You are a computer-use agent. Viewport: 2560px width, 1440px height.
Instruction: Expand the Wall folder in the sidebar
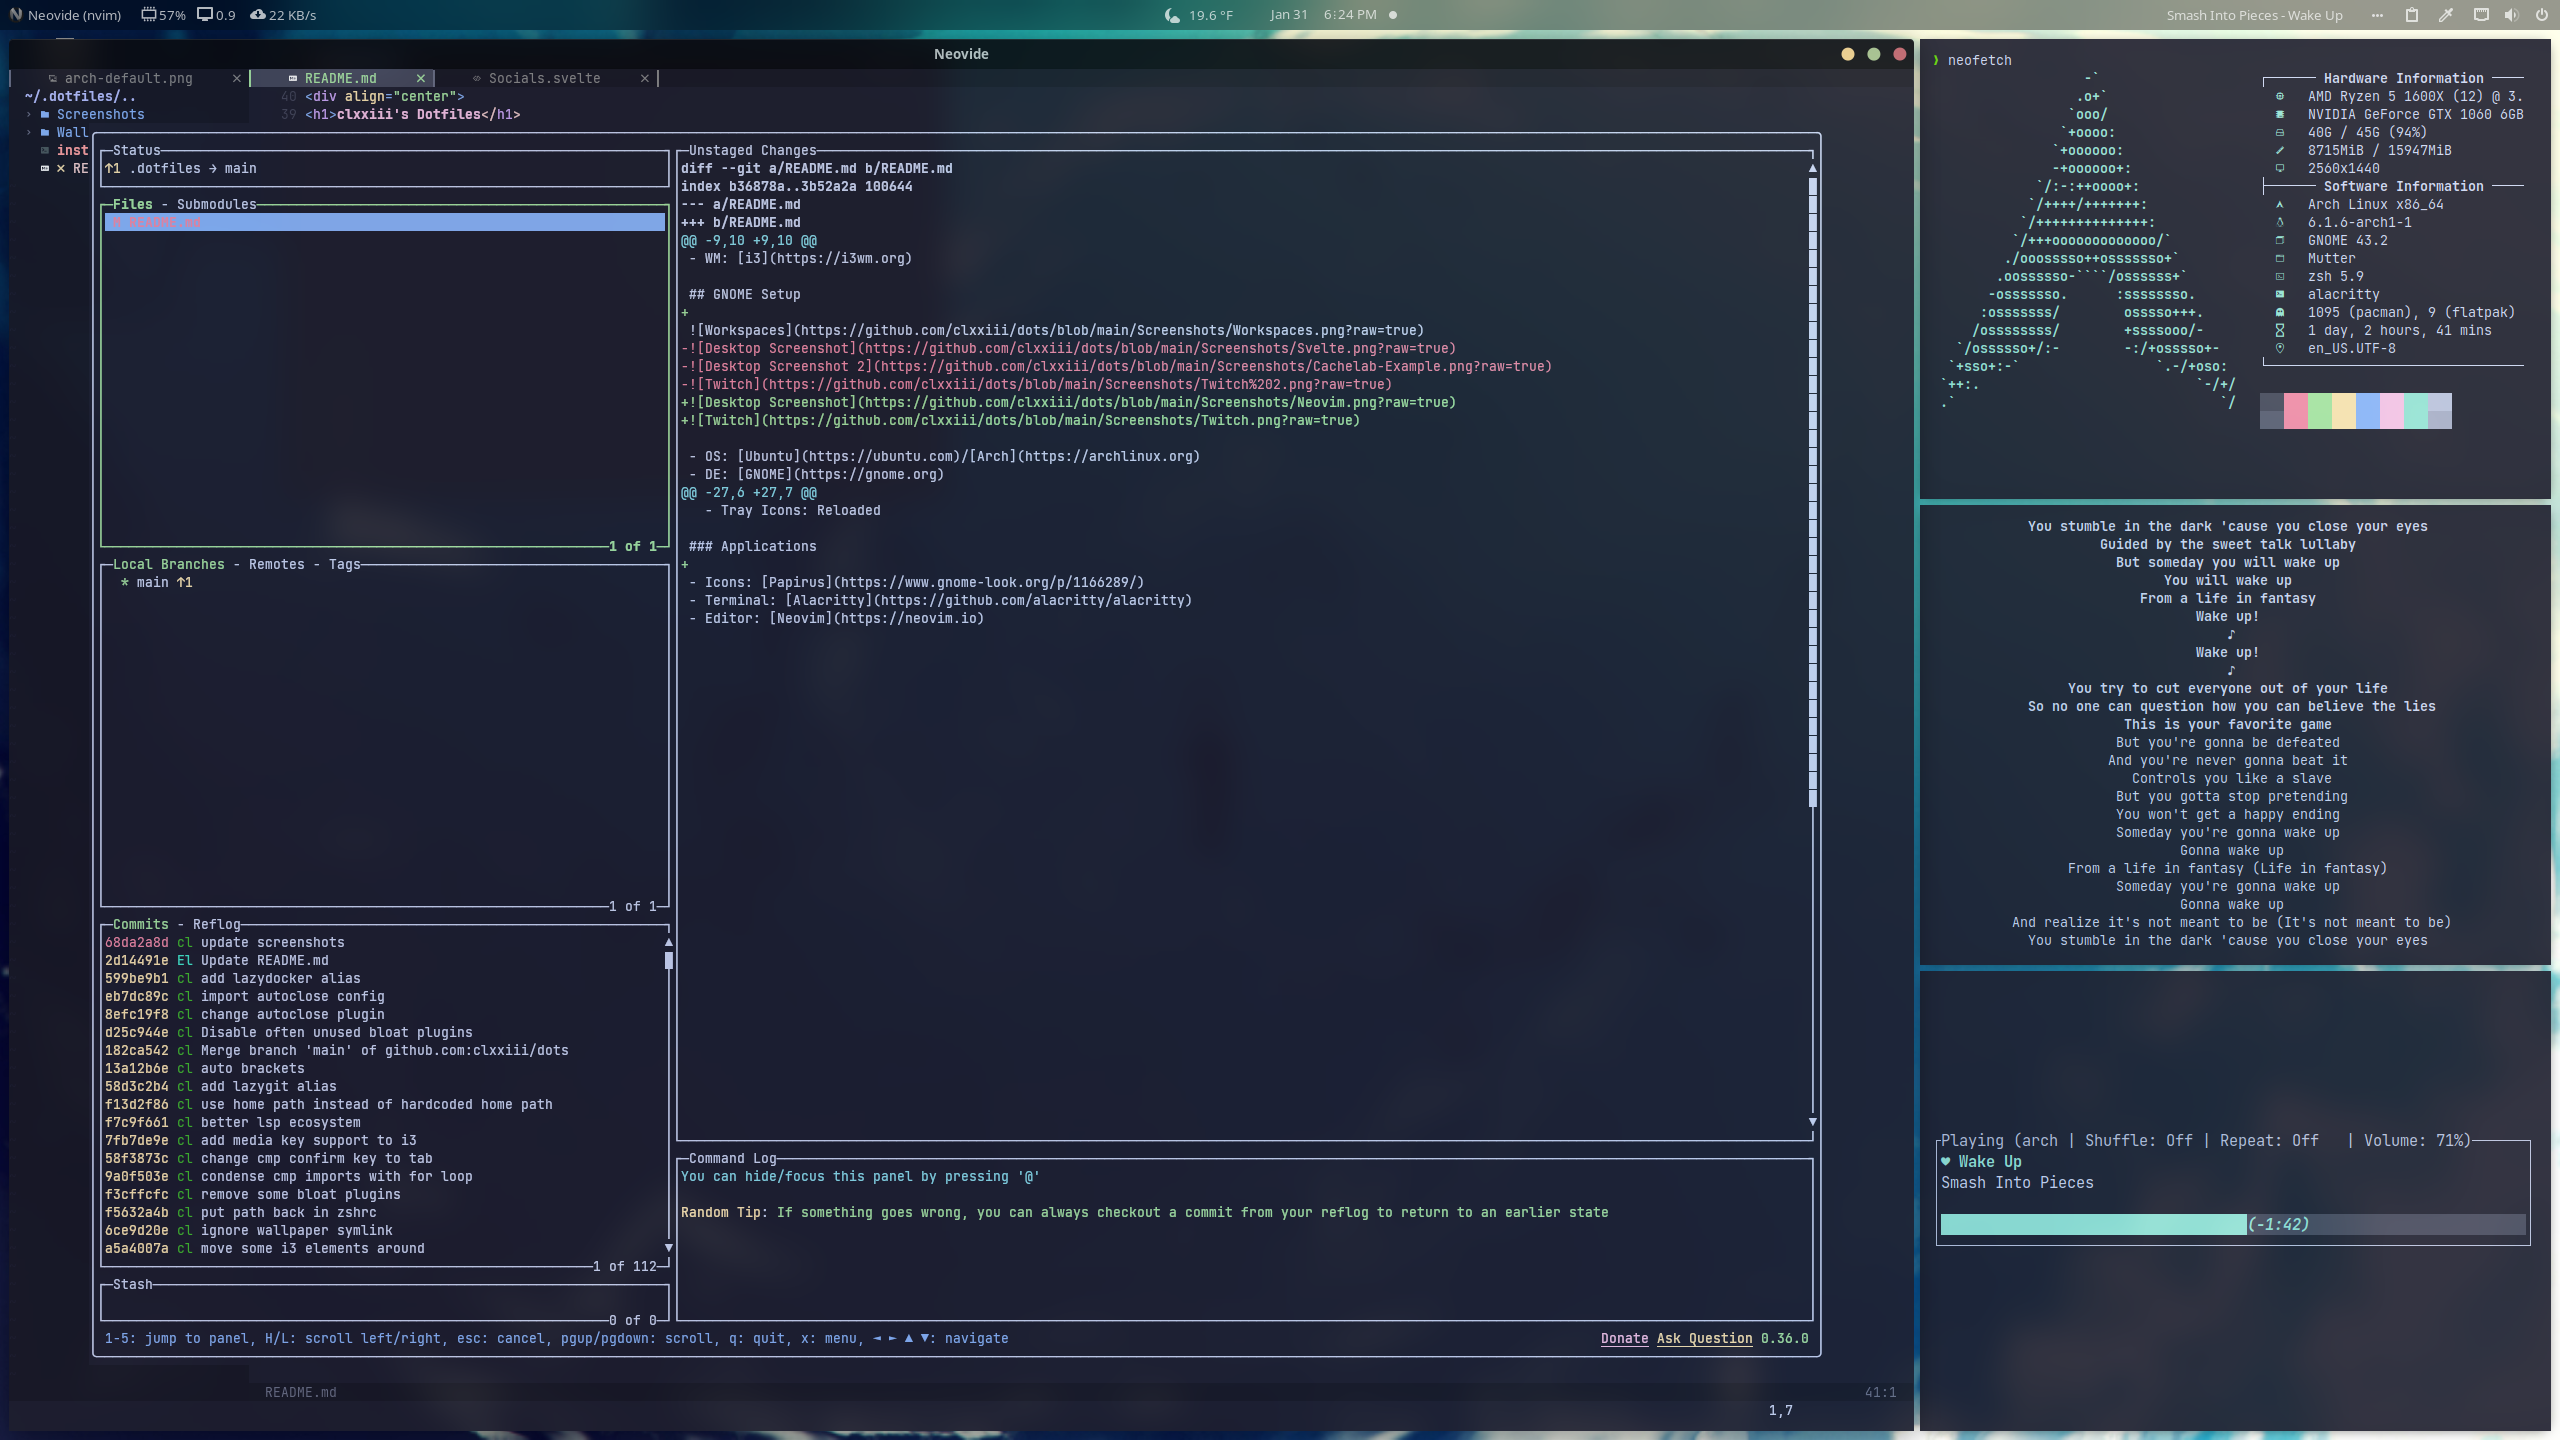pyautogui.click(x=28, y=132)
